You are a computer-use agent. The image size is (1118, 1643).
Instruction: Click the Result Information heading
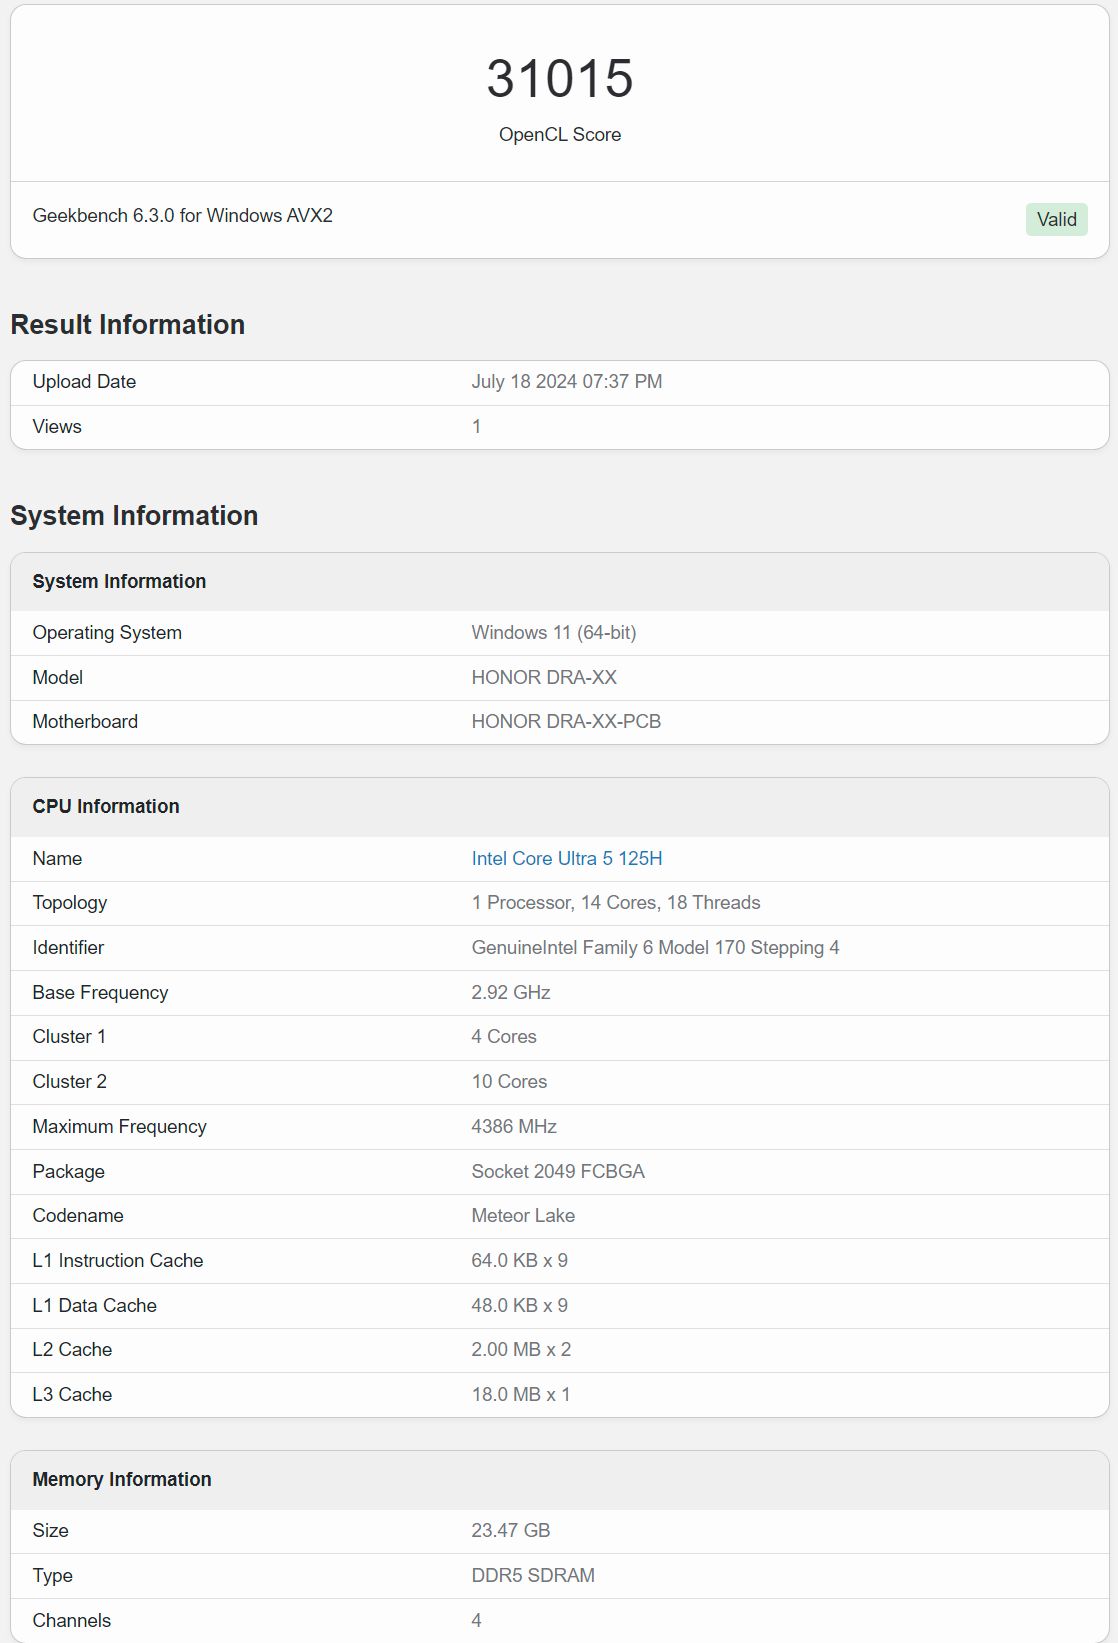point(127,324)
